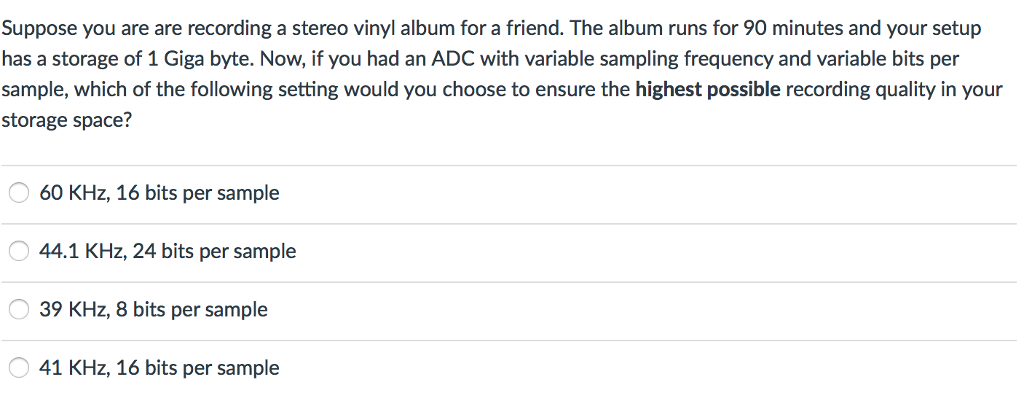Select the 44.1 KHz, 24 bits radio button
Viewport: 1024px width, 420px height.
coord(18,251)
